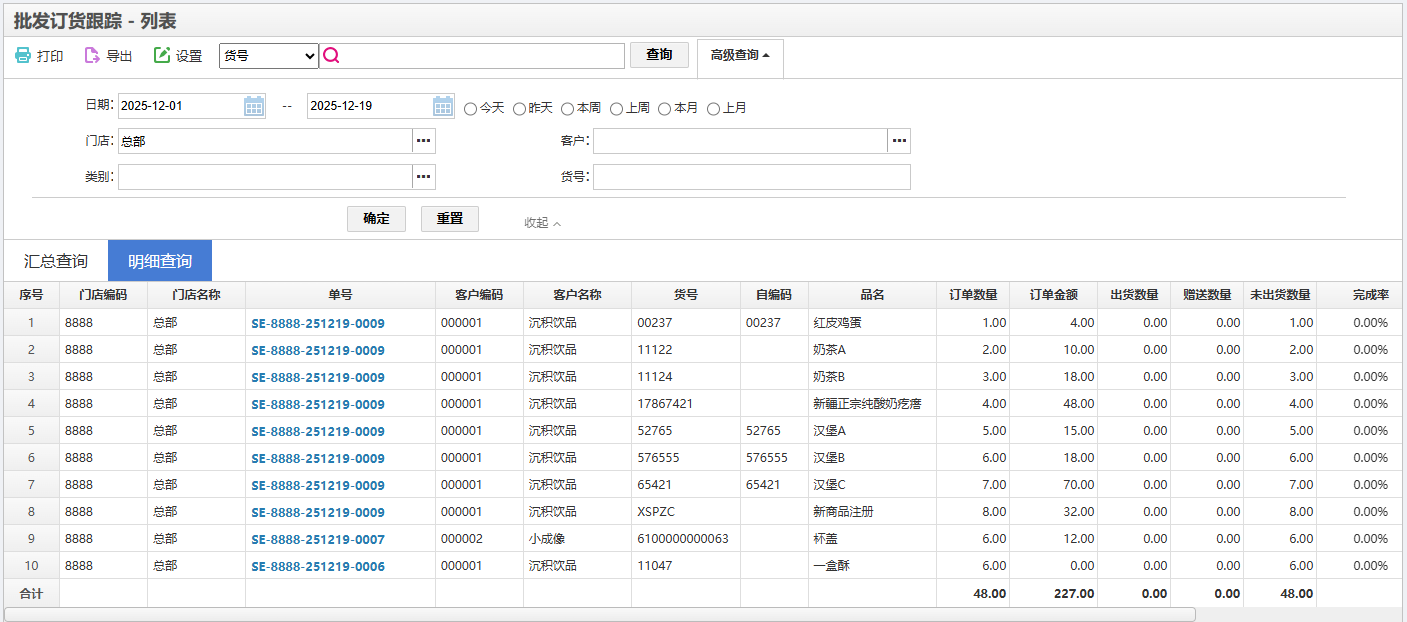Open order link SE-8888-251219-0007

tap(318, 539)
